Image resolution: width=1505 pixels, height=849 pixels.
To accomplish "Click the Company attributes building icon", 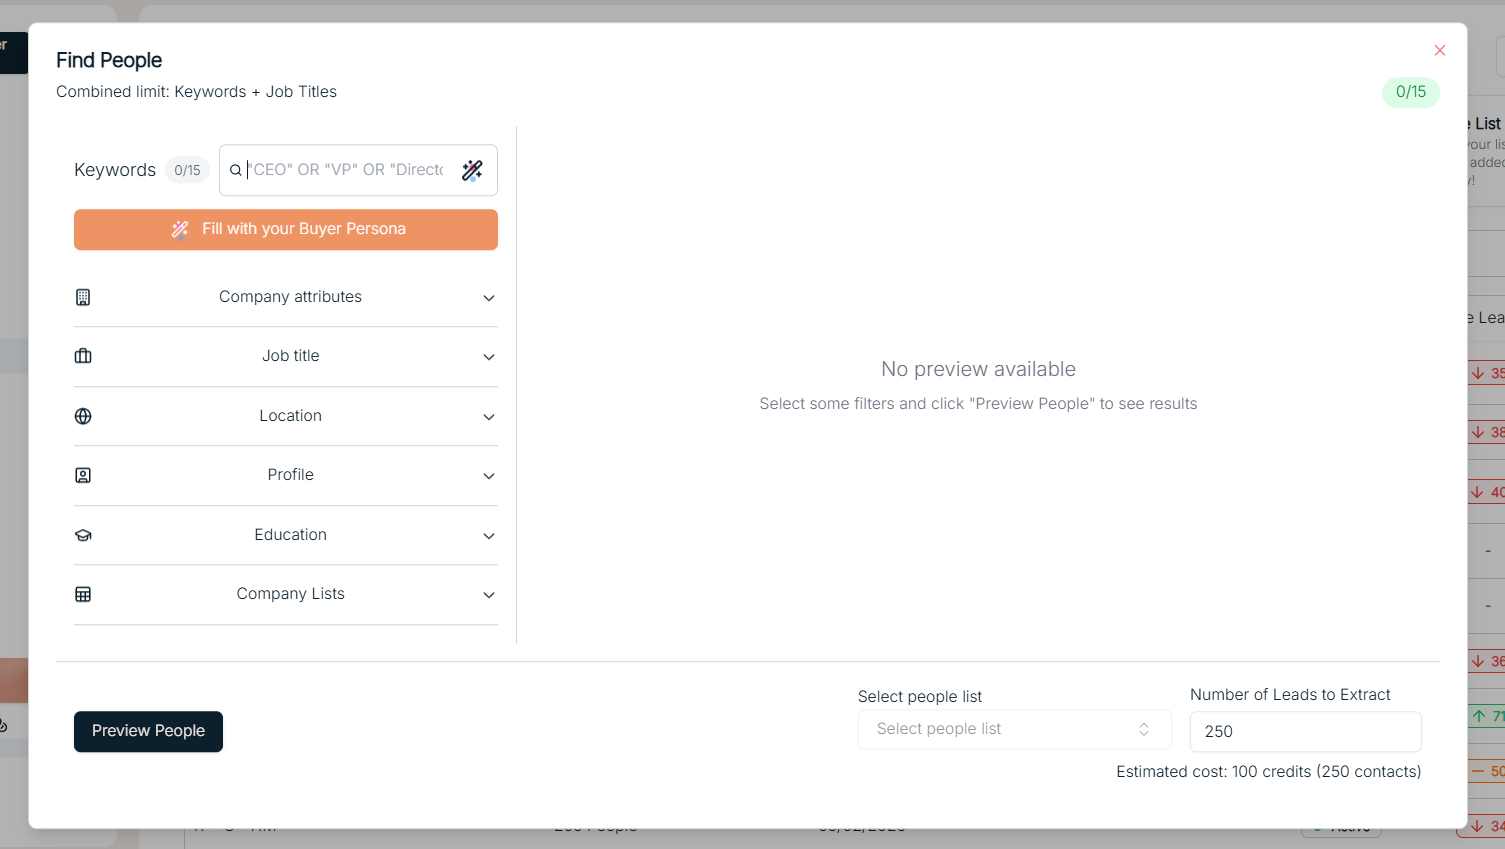I will click(x=83, y=297).
